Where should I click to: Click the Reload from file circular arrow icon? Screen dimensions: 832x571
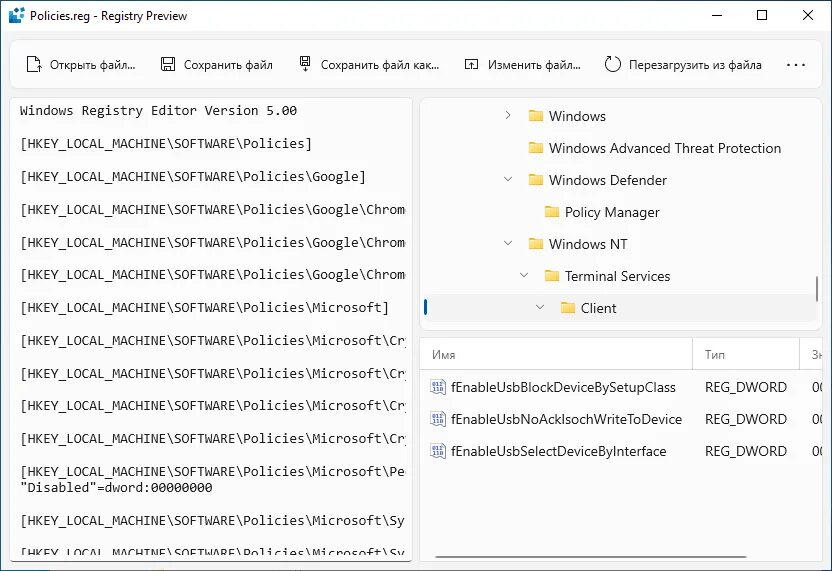pos(613,65)
